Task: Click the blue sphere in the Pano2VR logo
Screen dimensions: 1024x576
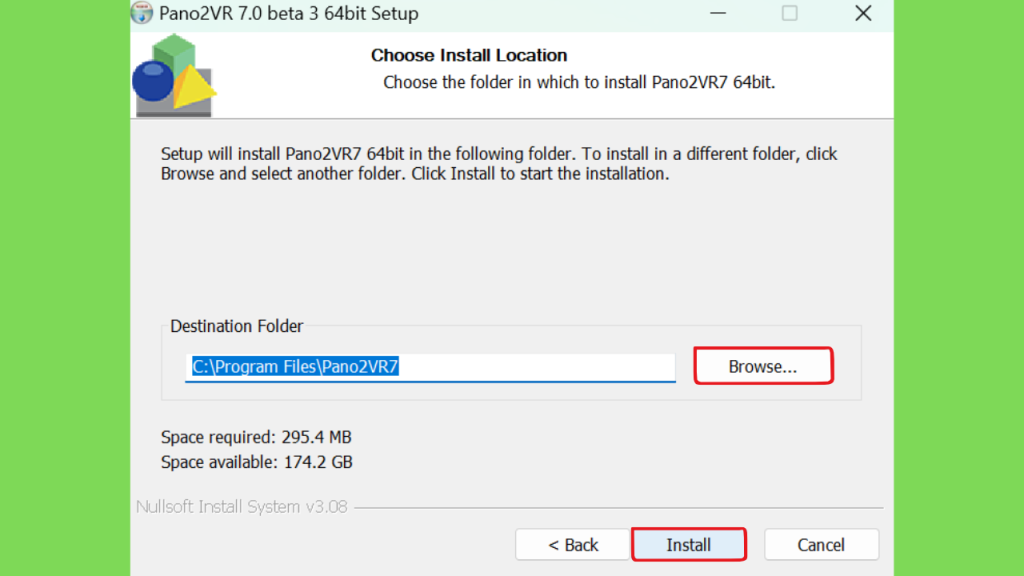Action: click(x=153, y=81)
